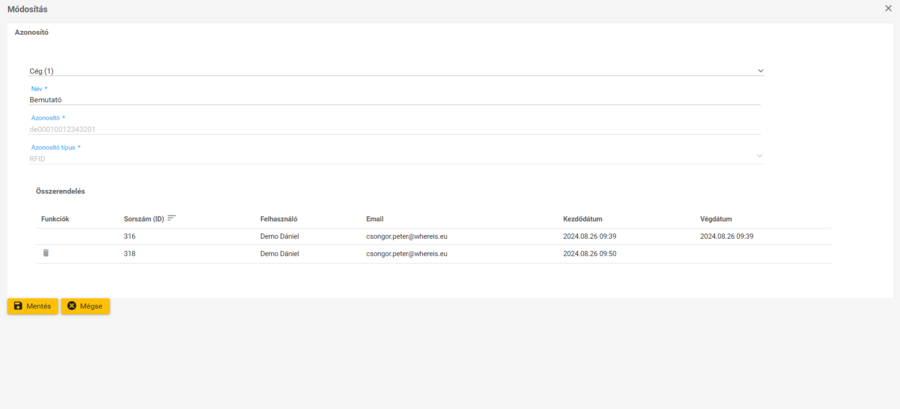Click Demo Dániel in row 318
This screenshot has height=409, width=900.
click(x=279, y=254)
